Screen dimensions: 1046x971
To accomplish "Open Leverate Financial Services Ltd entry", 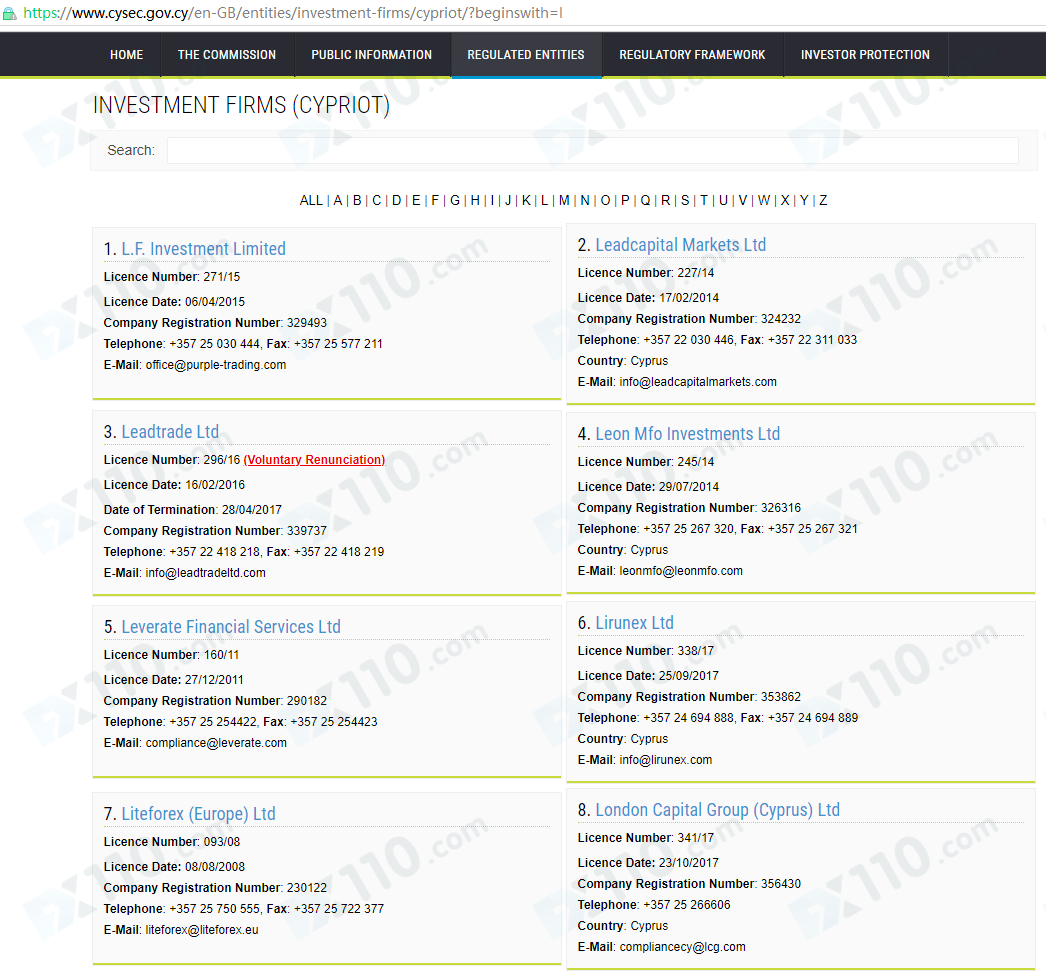I will [x=231, y=627].
